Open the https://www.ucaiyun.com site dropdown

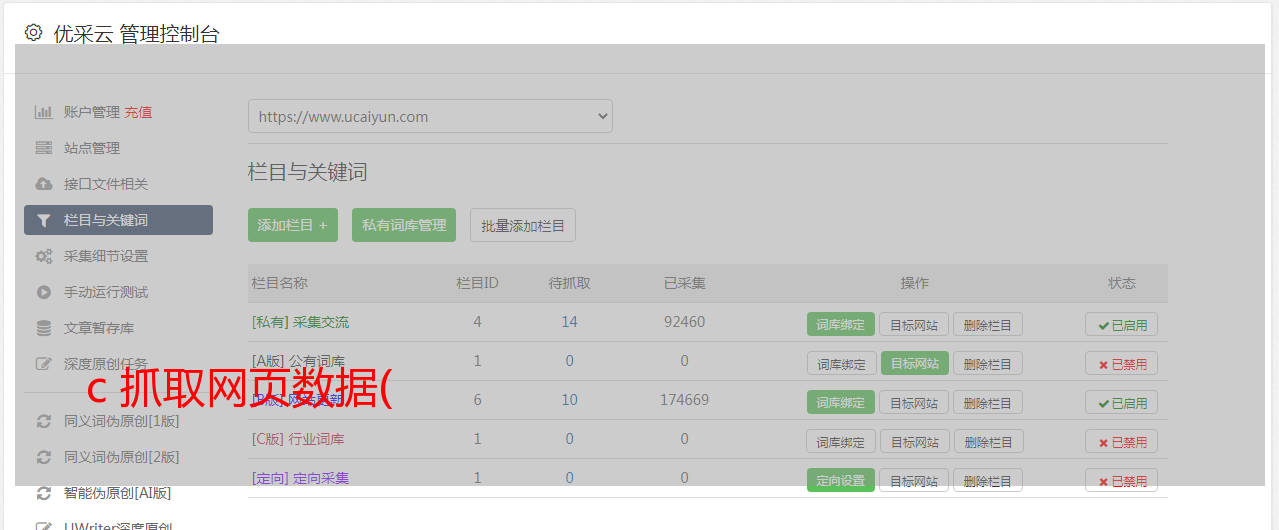coord(430,116)
